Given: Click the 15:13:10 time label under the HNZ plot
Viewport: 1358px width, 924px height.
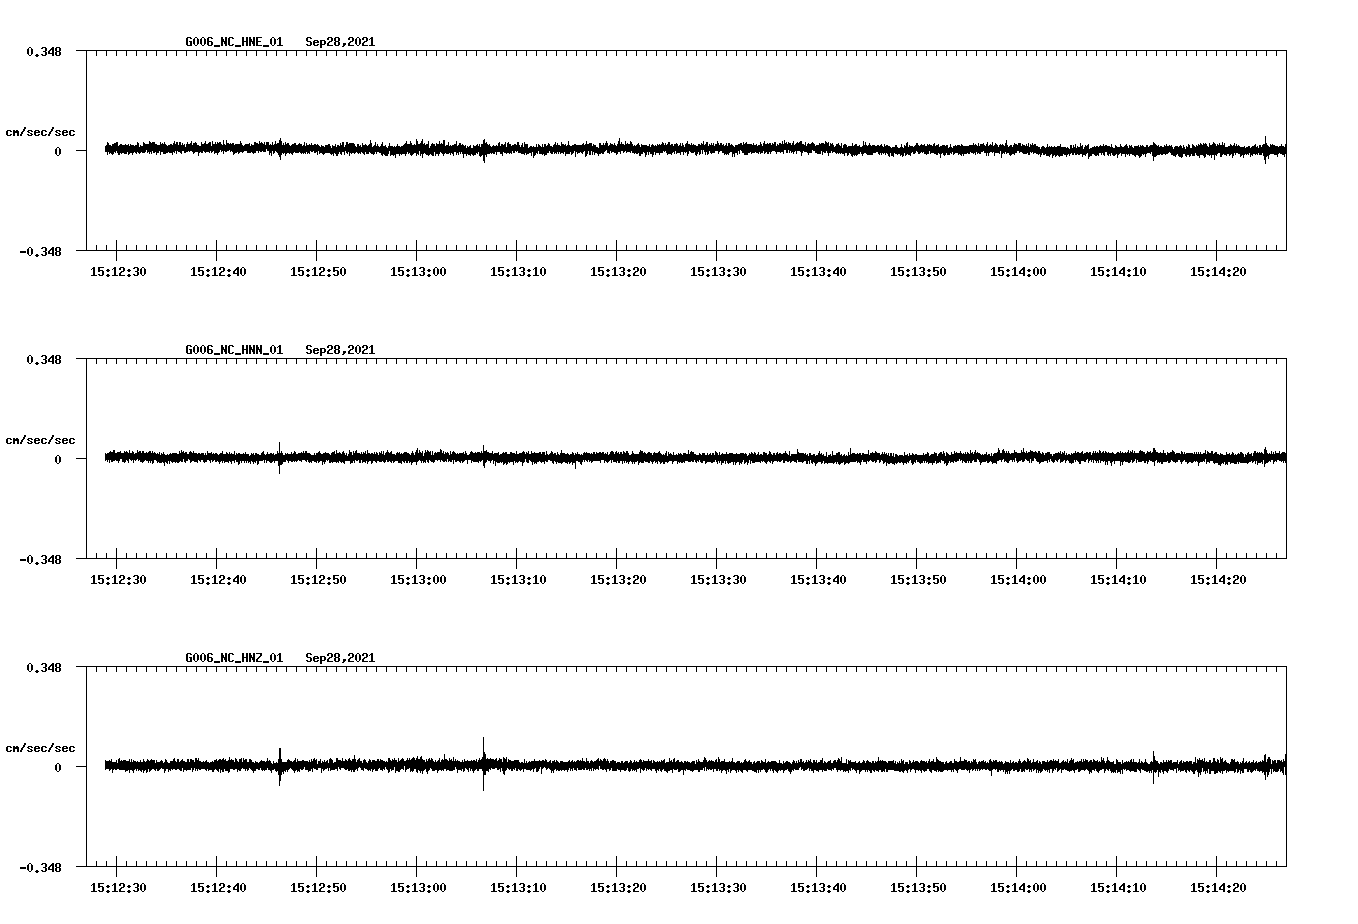Looking at the screenshot, I should (x=518, y=887).
